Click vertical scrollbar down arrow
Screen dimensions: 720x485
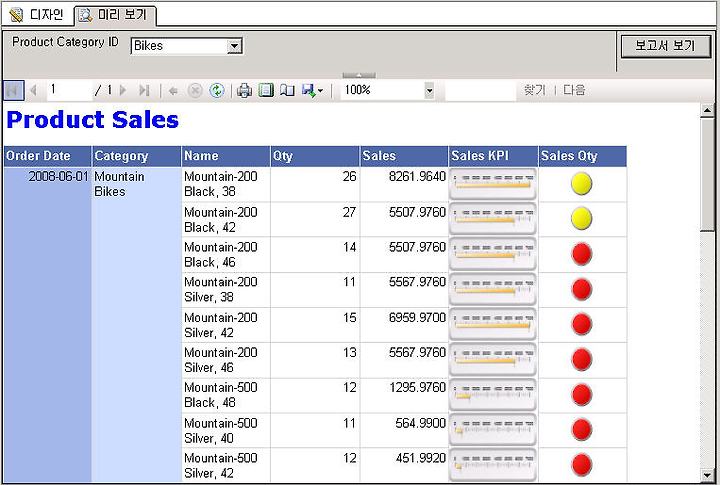tap(707, 475)
